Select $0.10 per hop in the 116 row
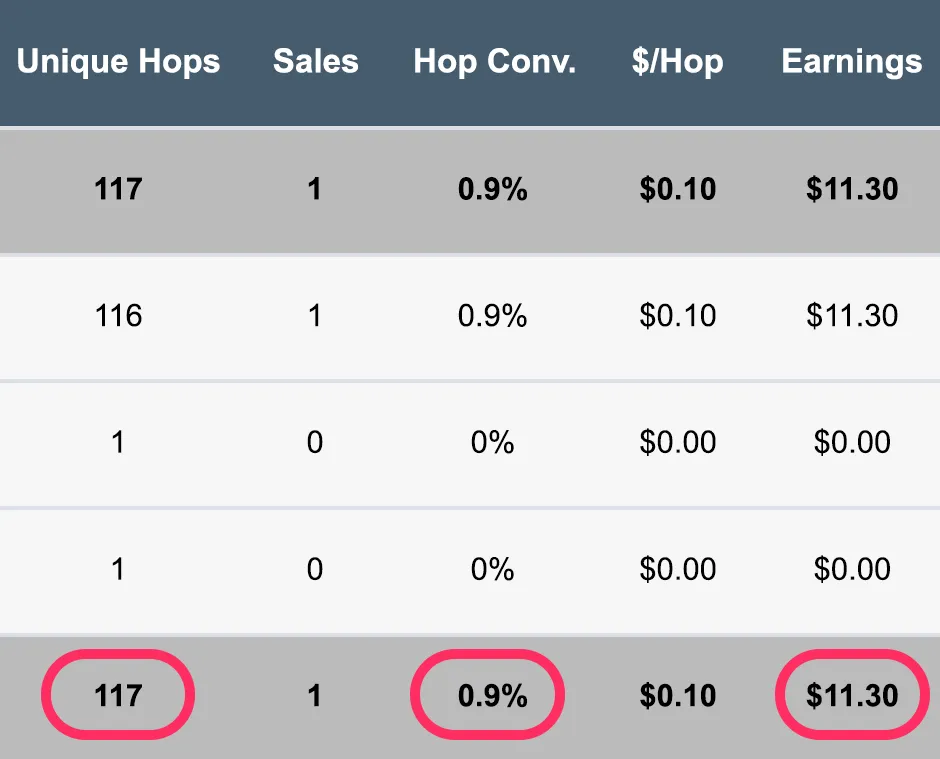 (x=677, y=315)
